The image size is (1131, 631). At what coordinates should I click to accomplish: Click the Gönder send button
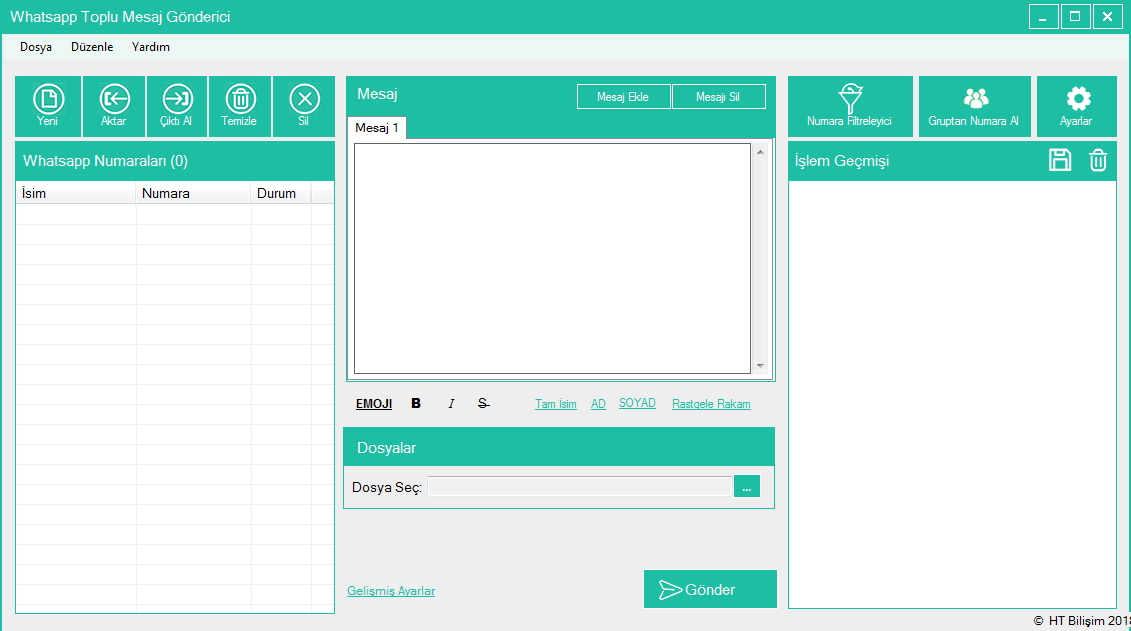[710, 589]
